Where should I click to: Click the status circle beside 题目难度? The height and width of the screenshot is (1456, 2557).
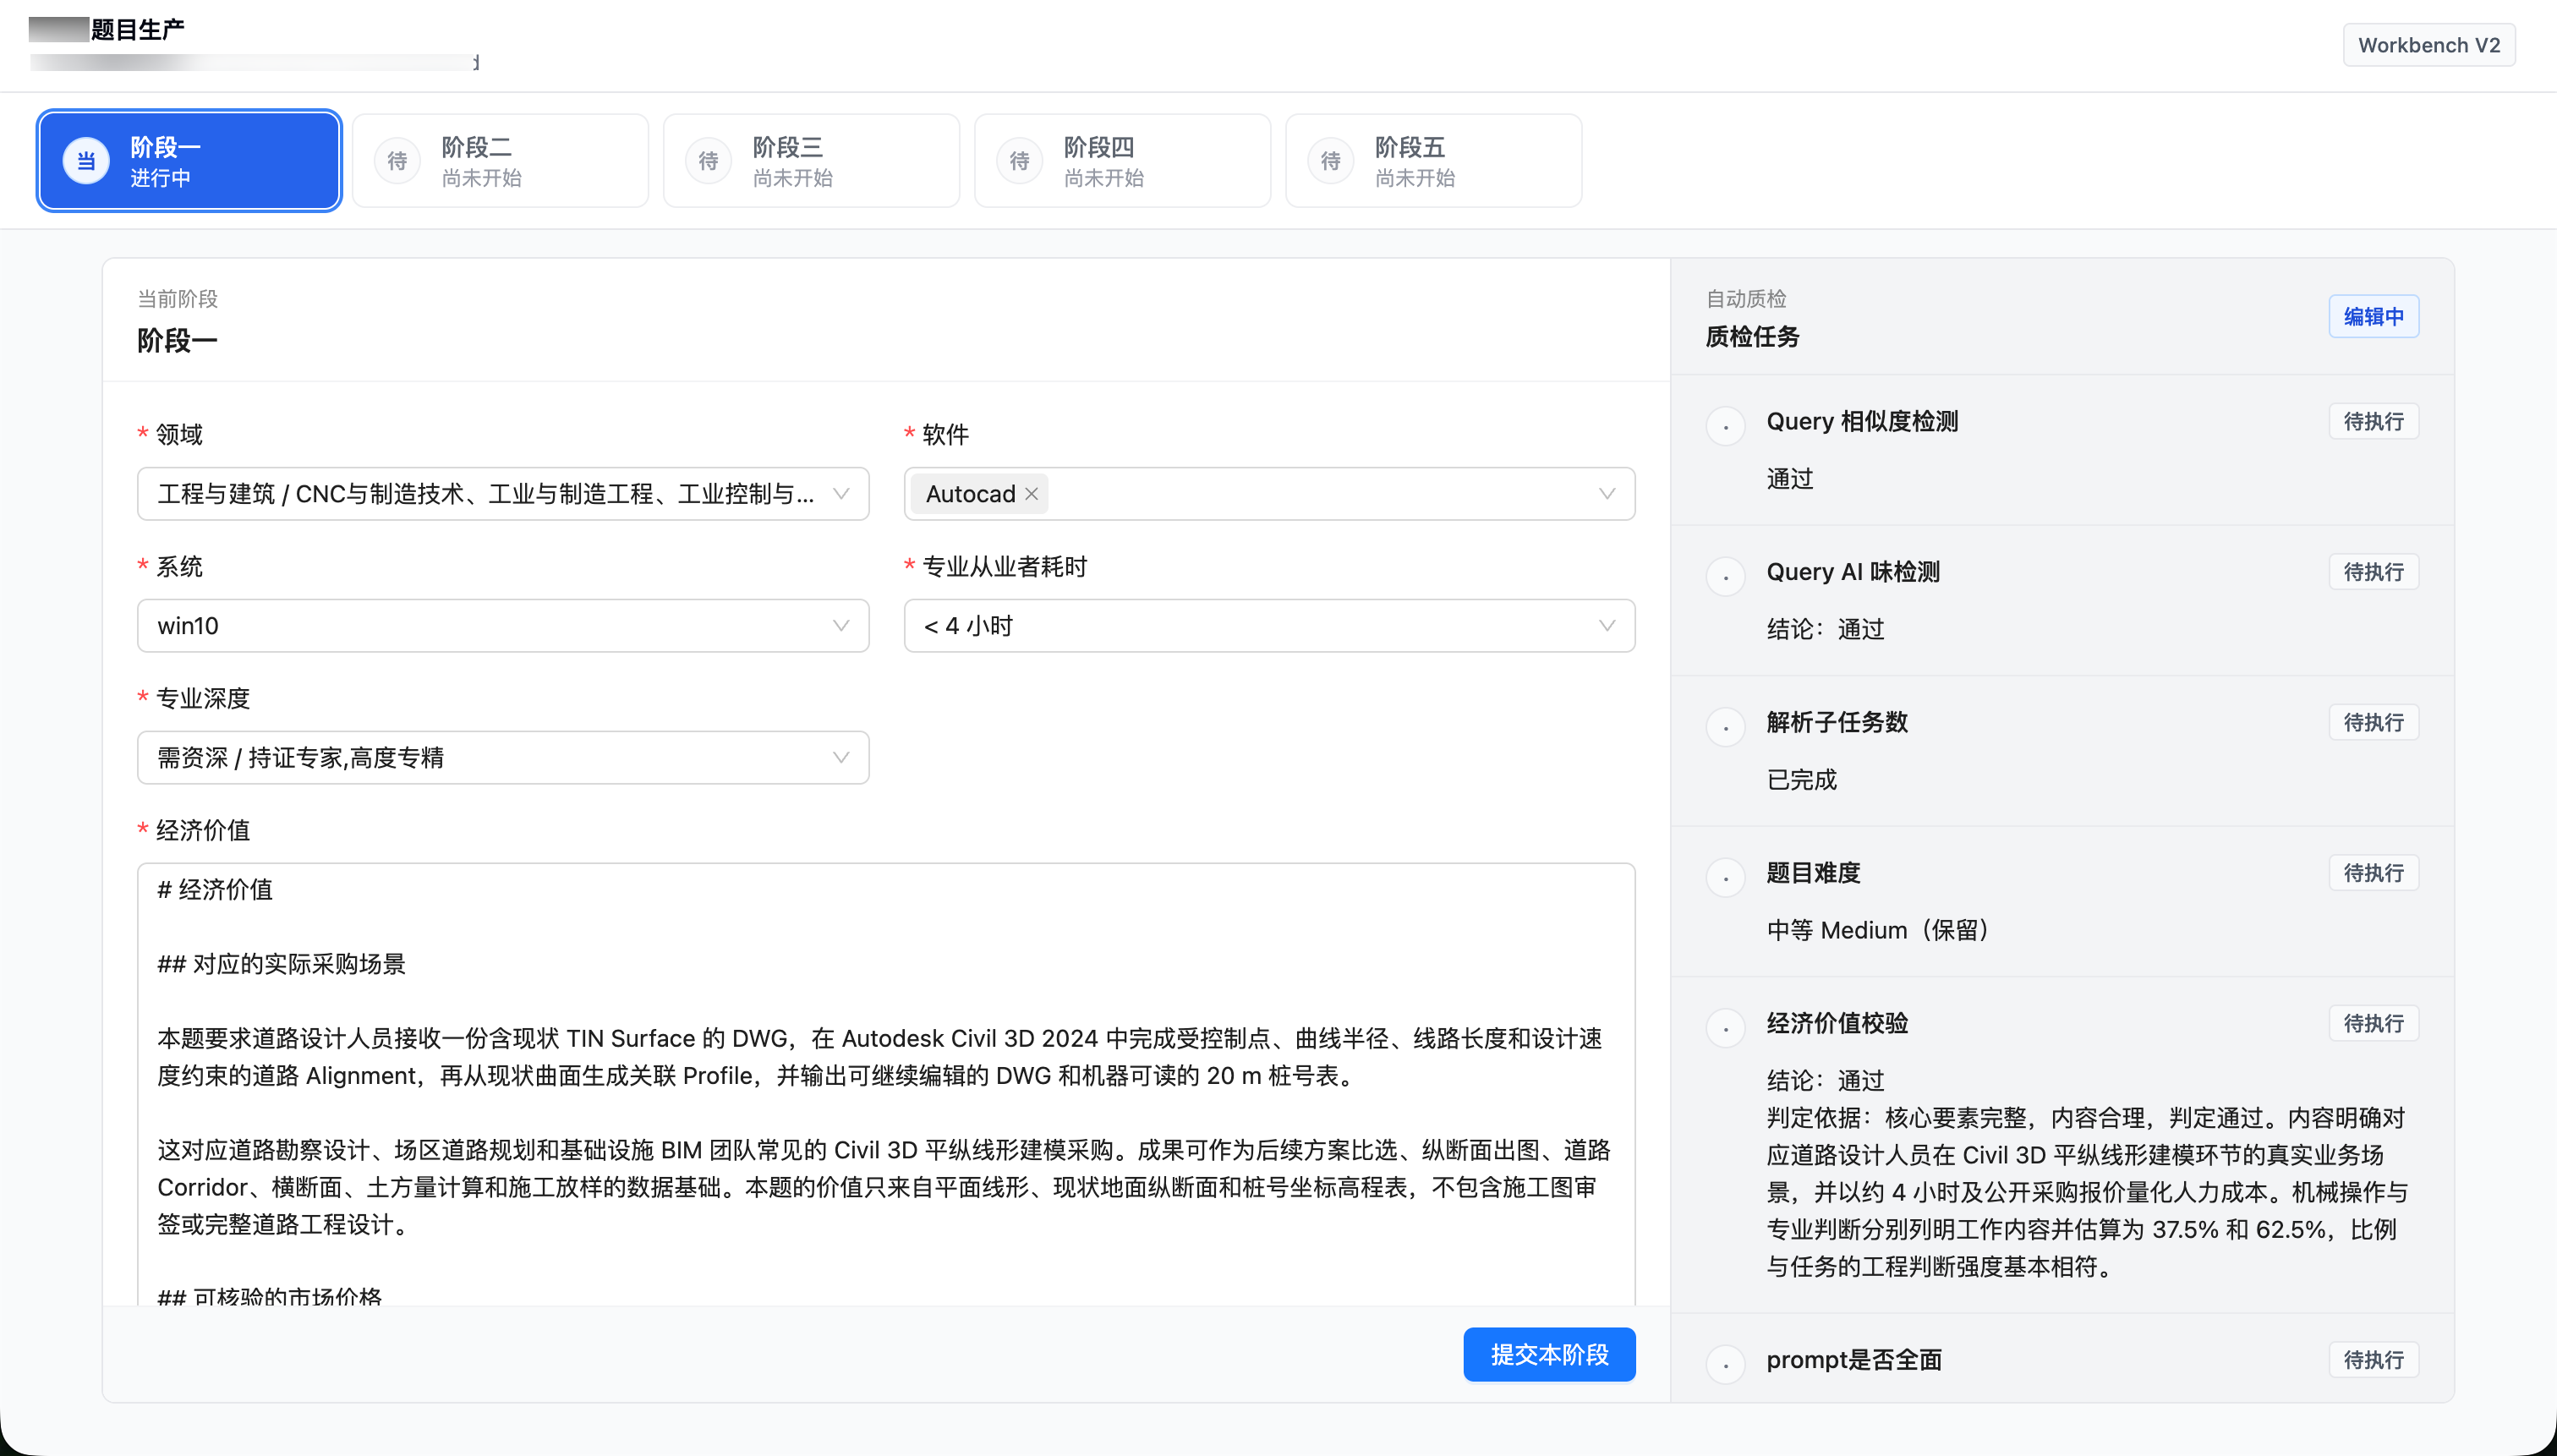[1725, 877]
